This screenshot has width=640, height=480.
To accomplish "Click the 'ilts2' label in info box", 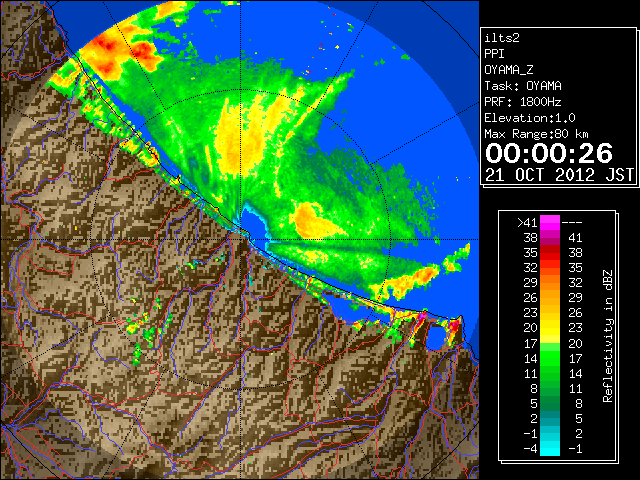I will (502, 38).
